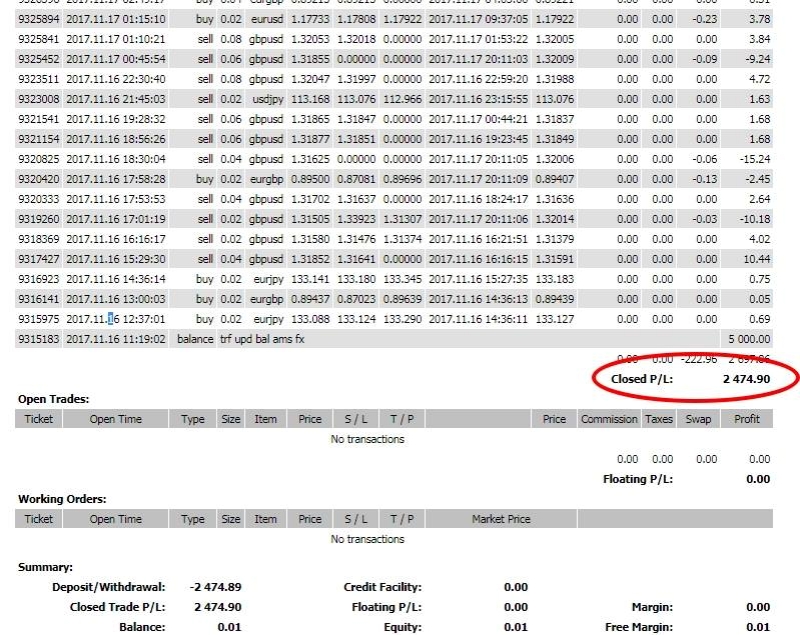Select ticket number 9318369
This screenshot has width=800, height=635.
pos(39,239)
